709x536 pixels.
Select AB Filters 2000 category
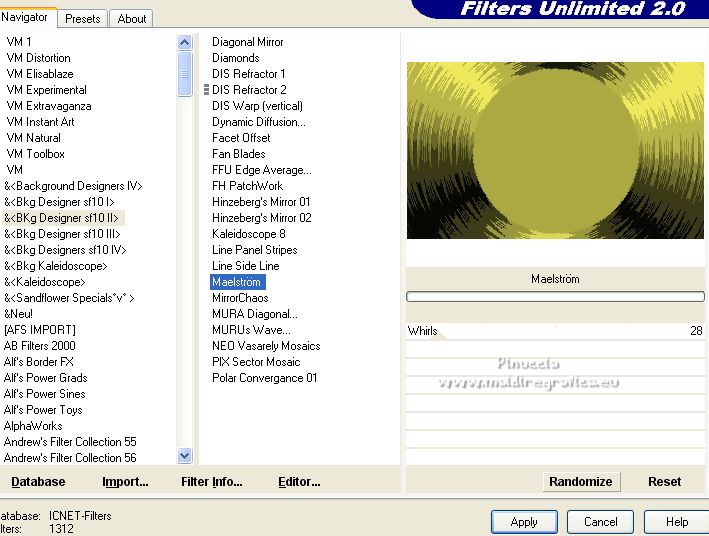[39, 346]
